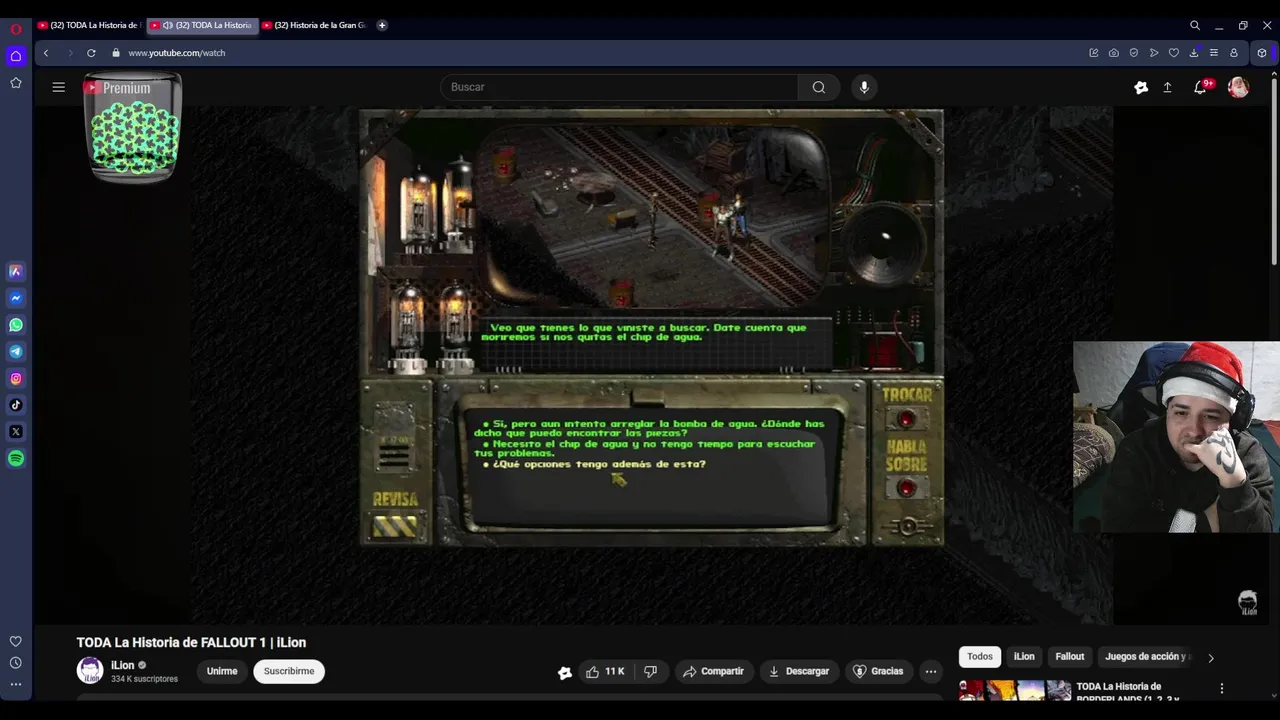This screenshot has width=1280, height=720.
Task: Open the YouTube hamburger guide menu
Action: click(59, 87)
